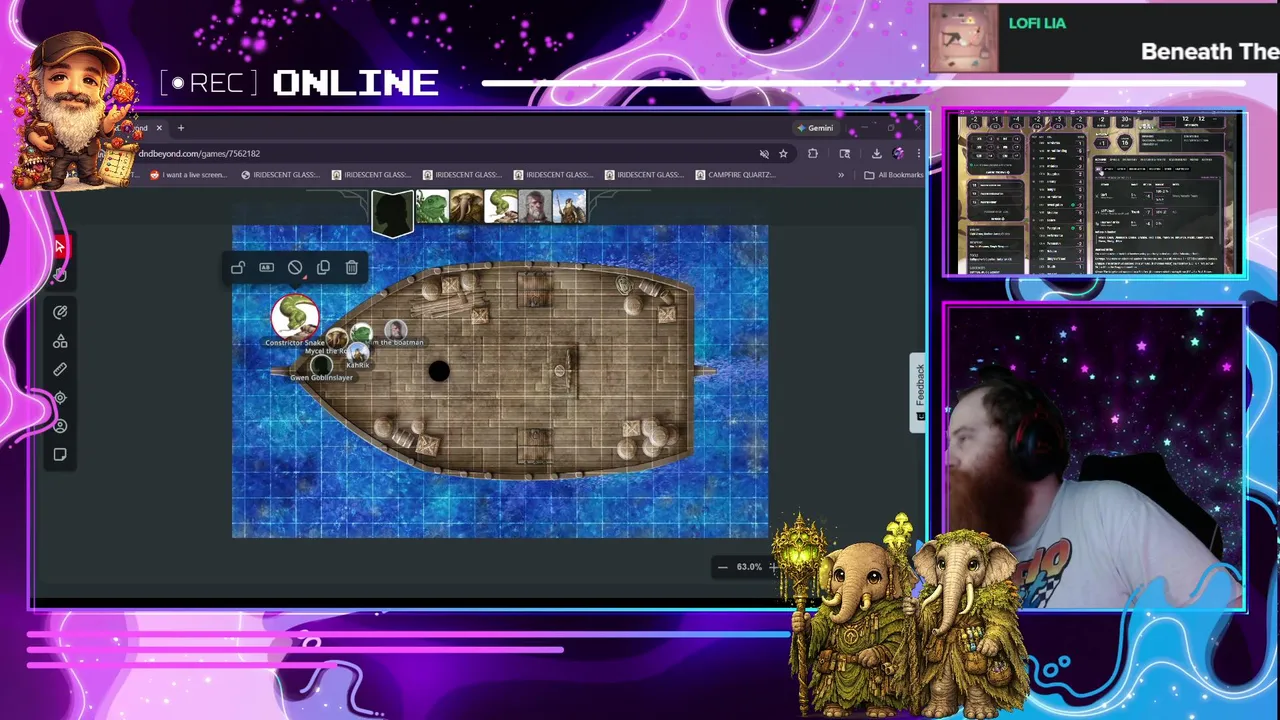Select the snake portrait in turn tracker
This screenshot has width=1280, height=720.
coord(500,206)
